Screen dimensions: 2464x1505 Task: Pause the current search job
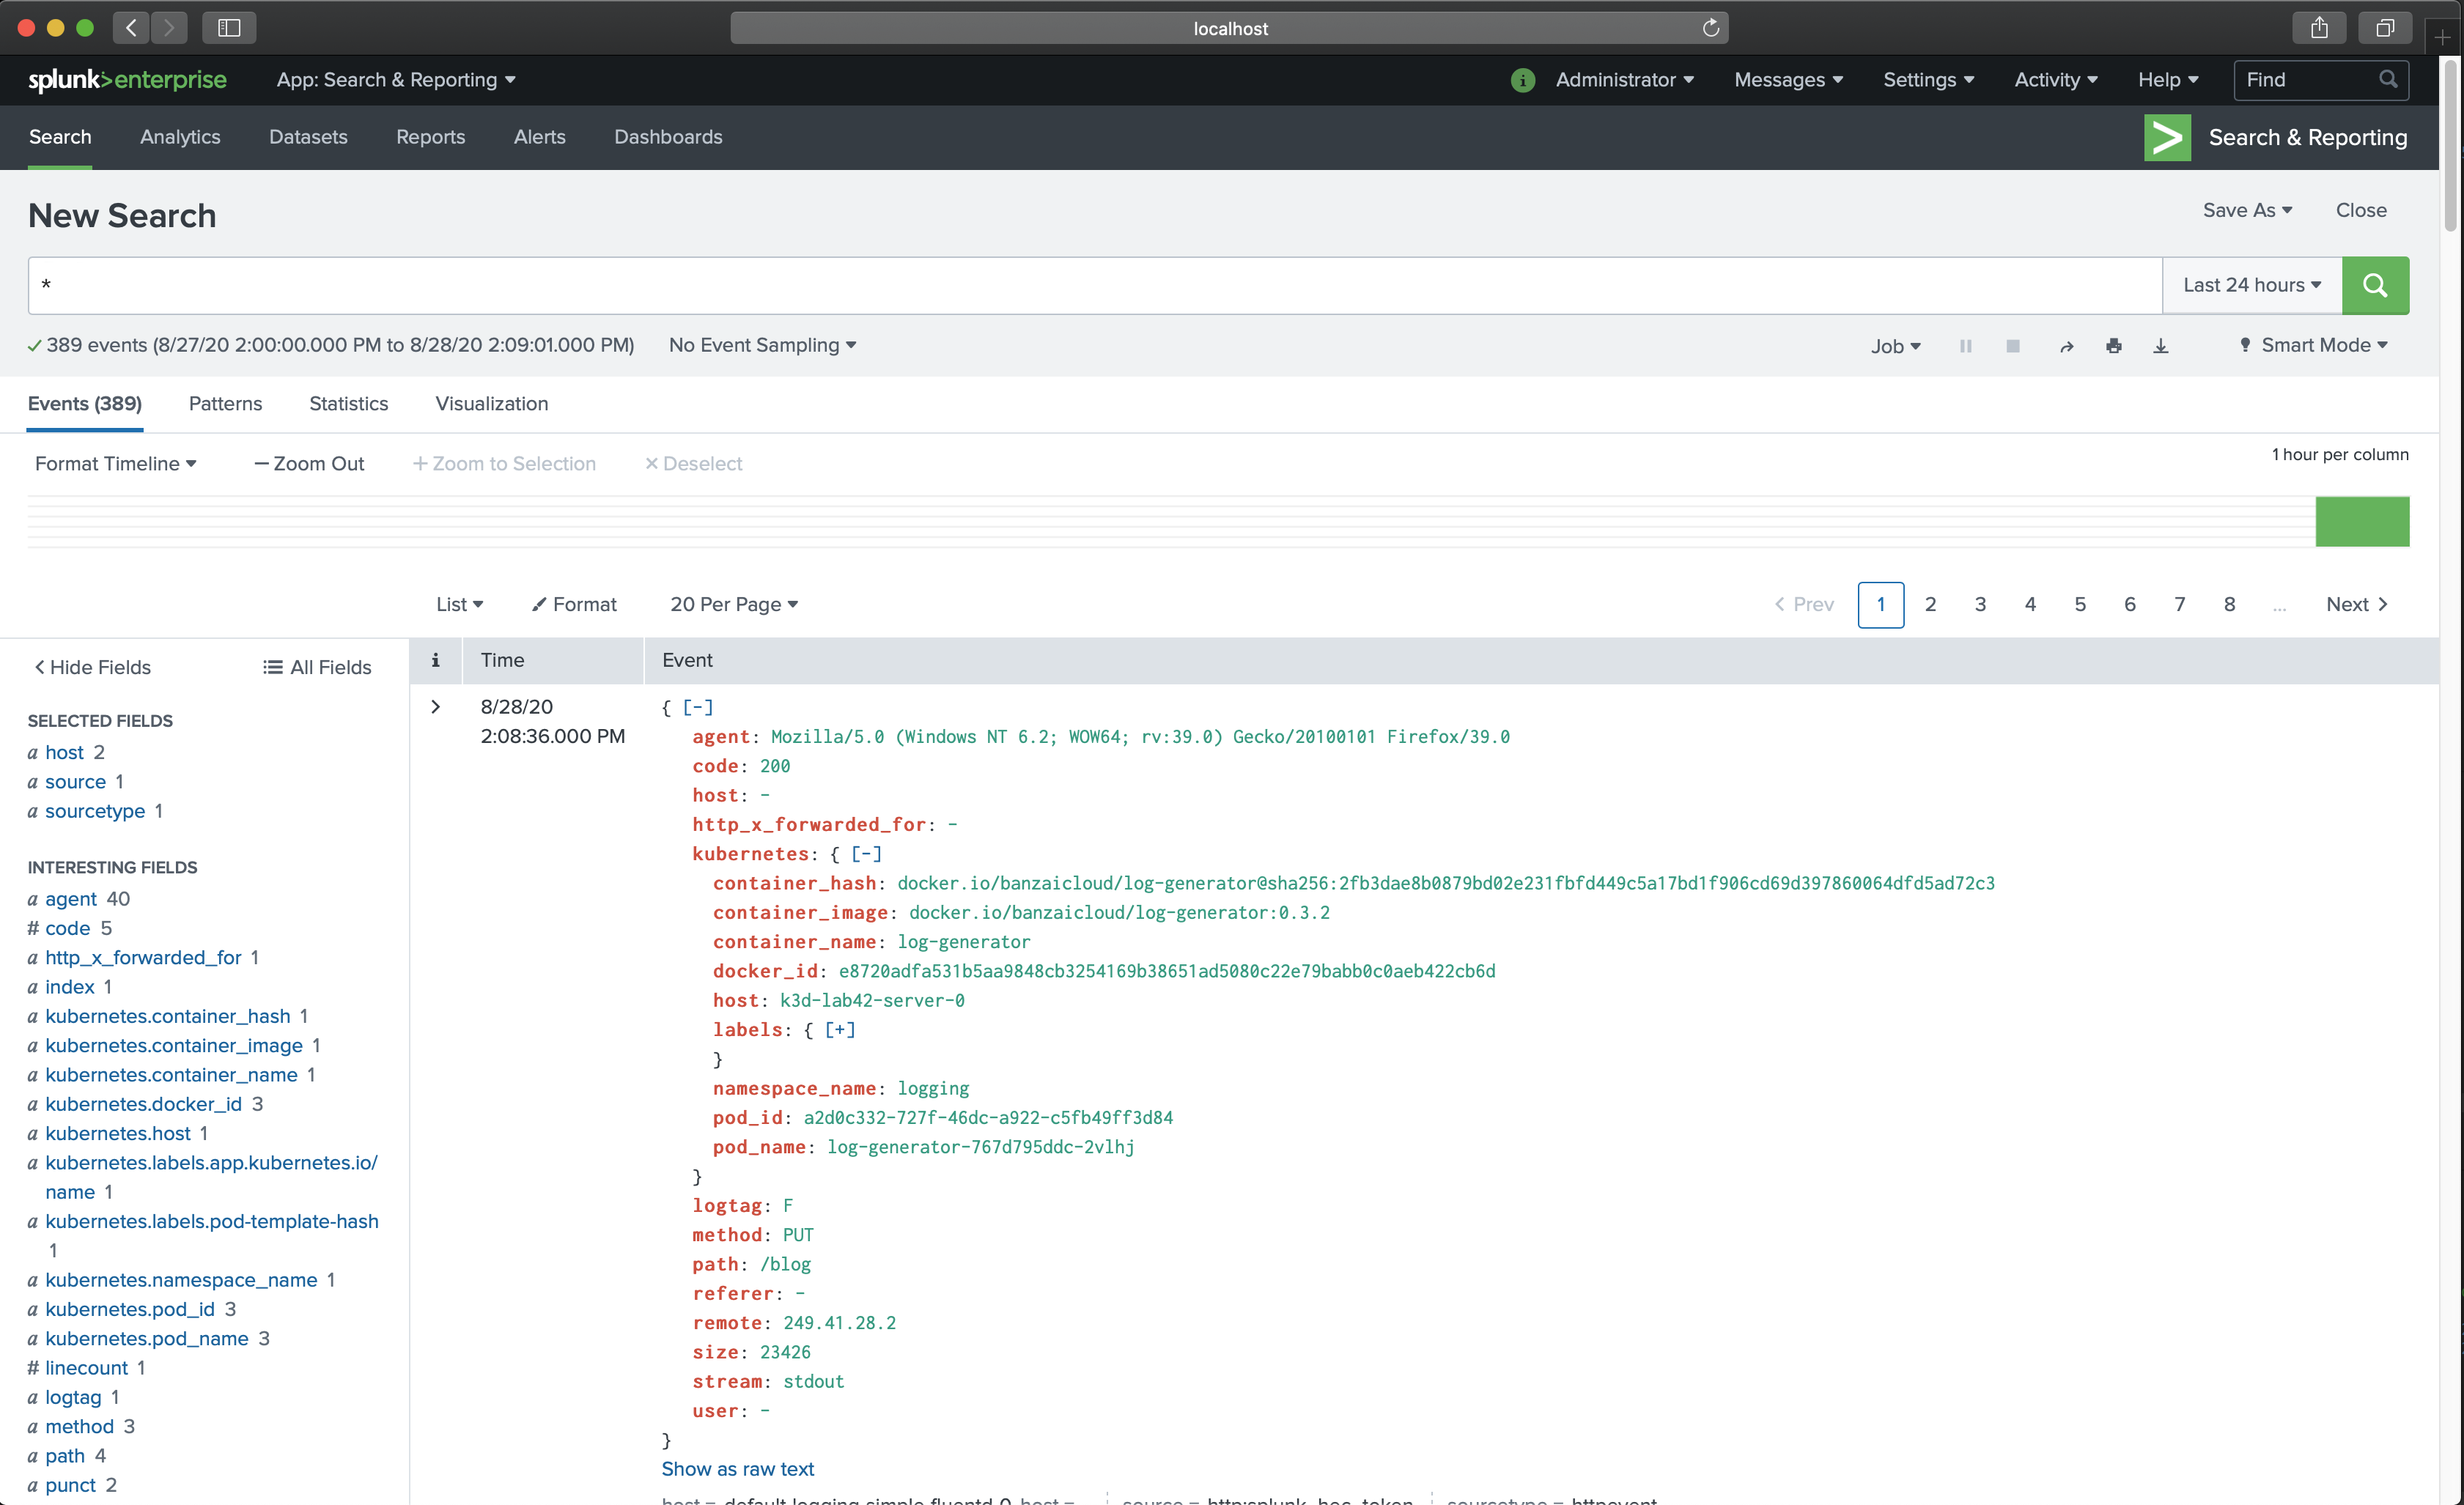pos(1965,345)
